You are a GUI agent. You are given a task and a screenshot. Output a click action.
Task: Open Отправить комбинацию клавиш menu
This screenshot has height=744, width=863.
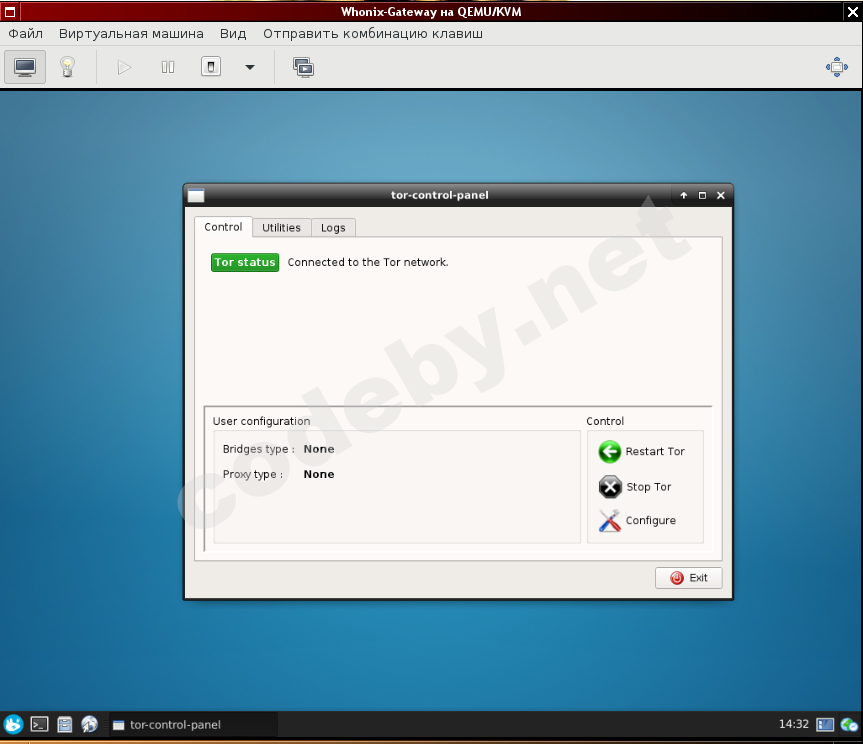tap(373, 34)
